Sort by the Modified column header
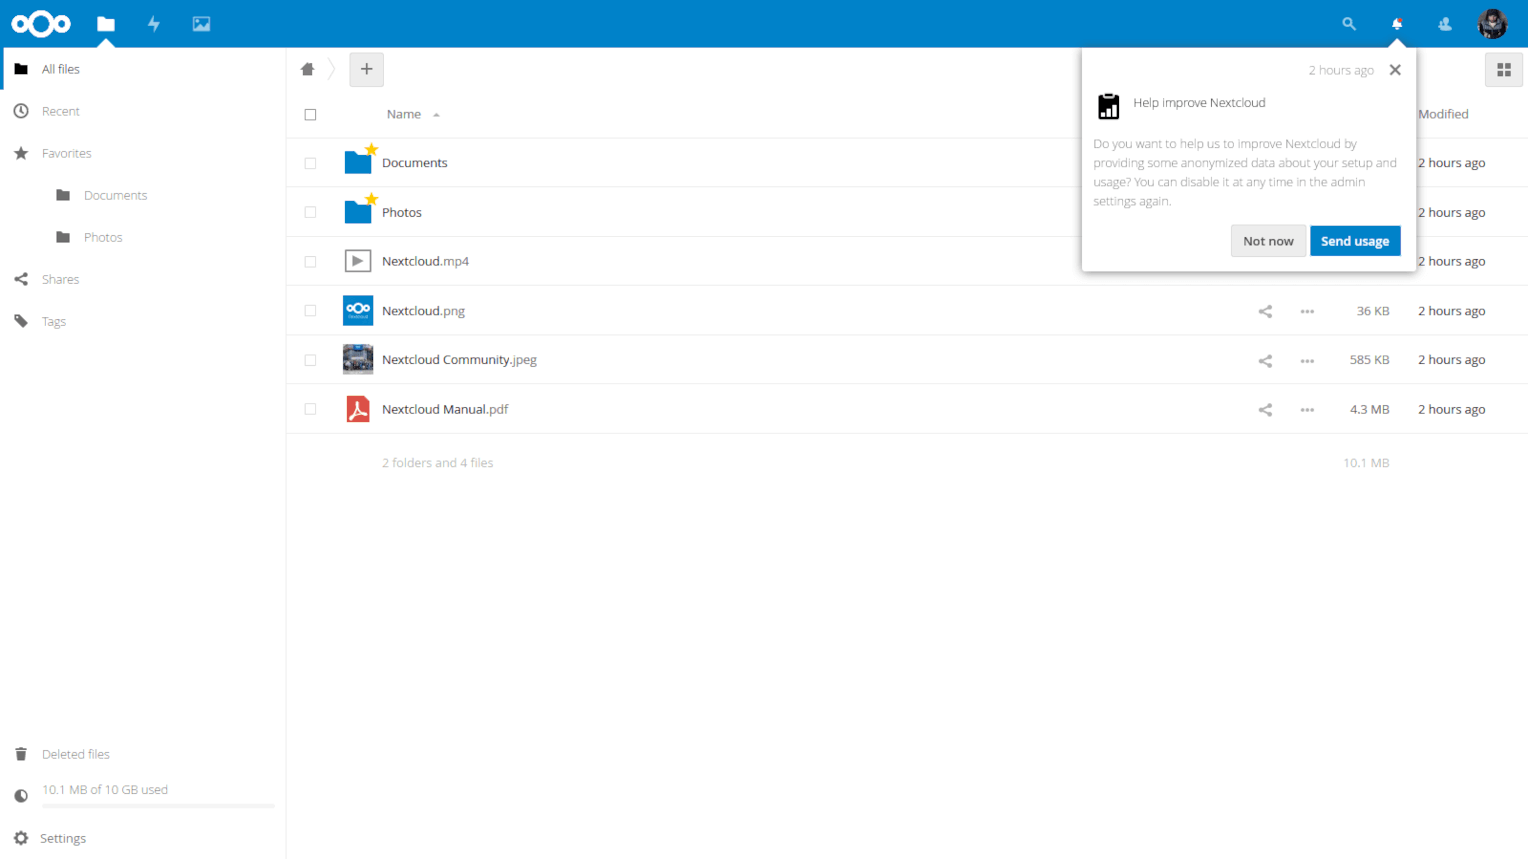This screenshot has height=859, width=1528. (x=1443, y=114)
